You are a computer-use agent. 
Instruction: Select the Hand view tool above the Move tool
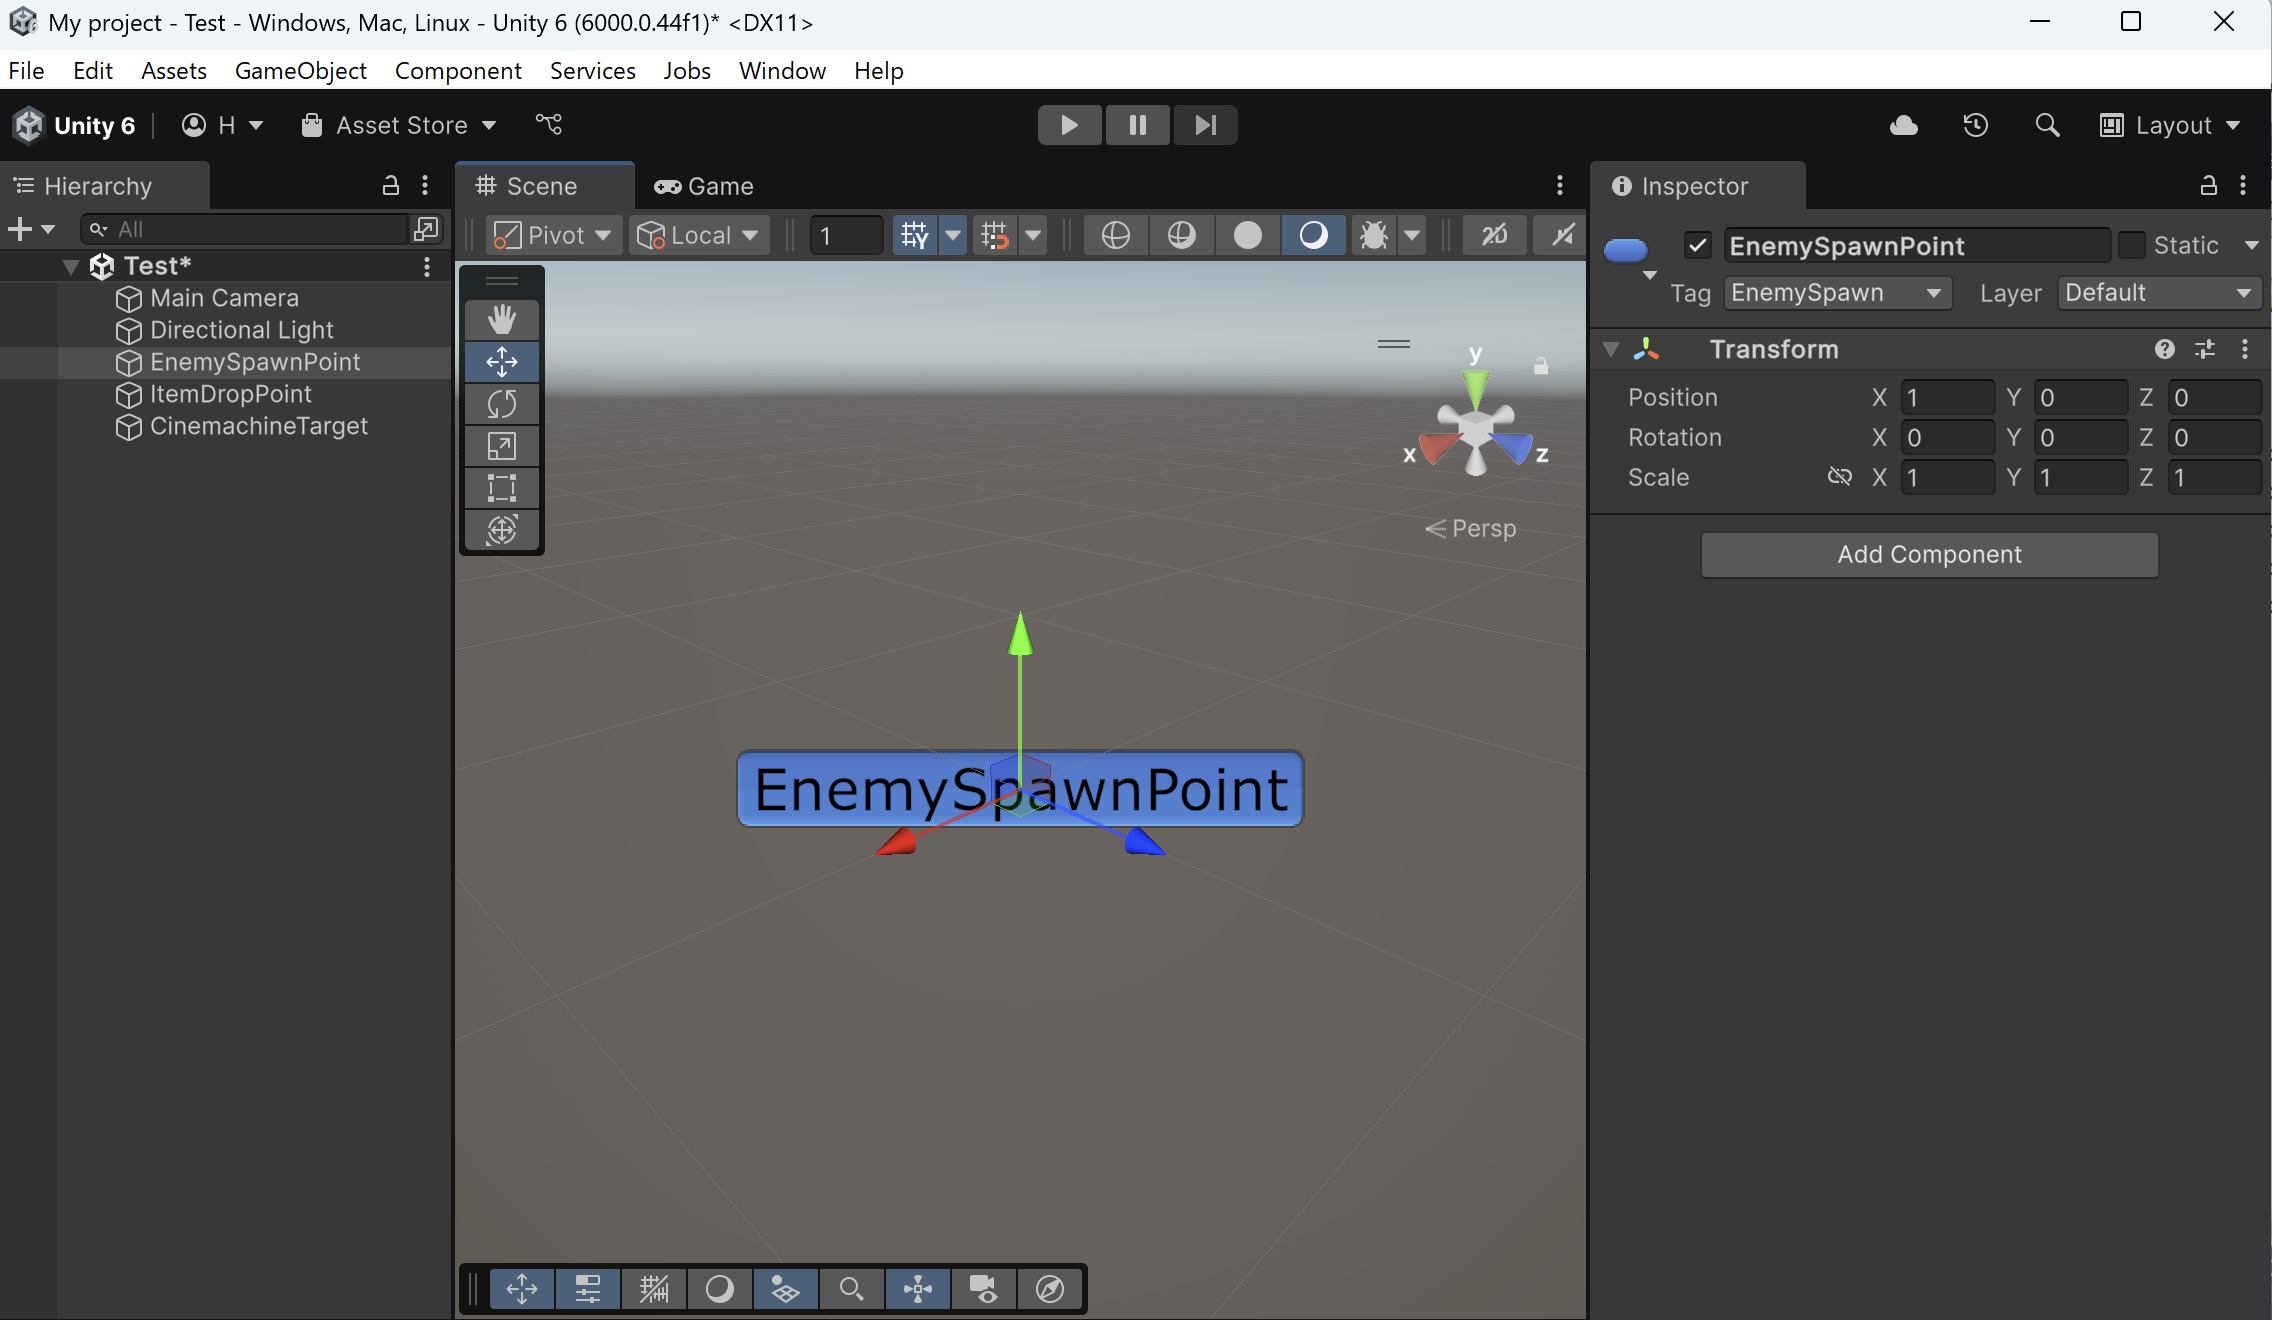click(502, 320)
